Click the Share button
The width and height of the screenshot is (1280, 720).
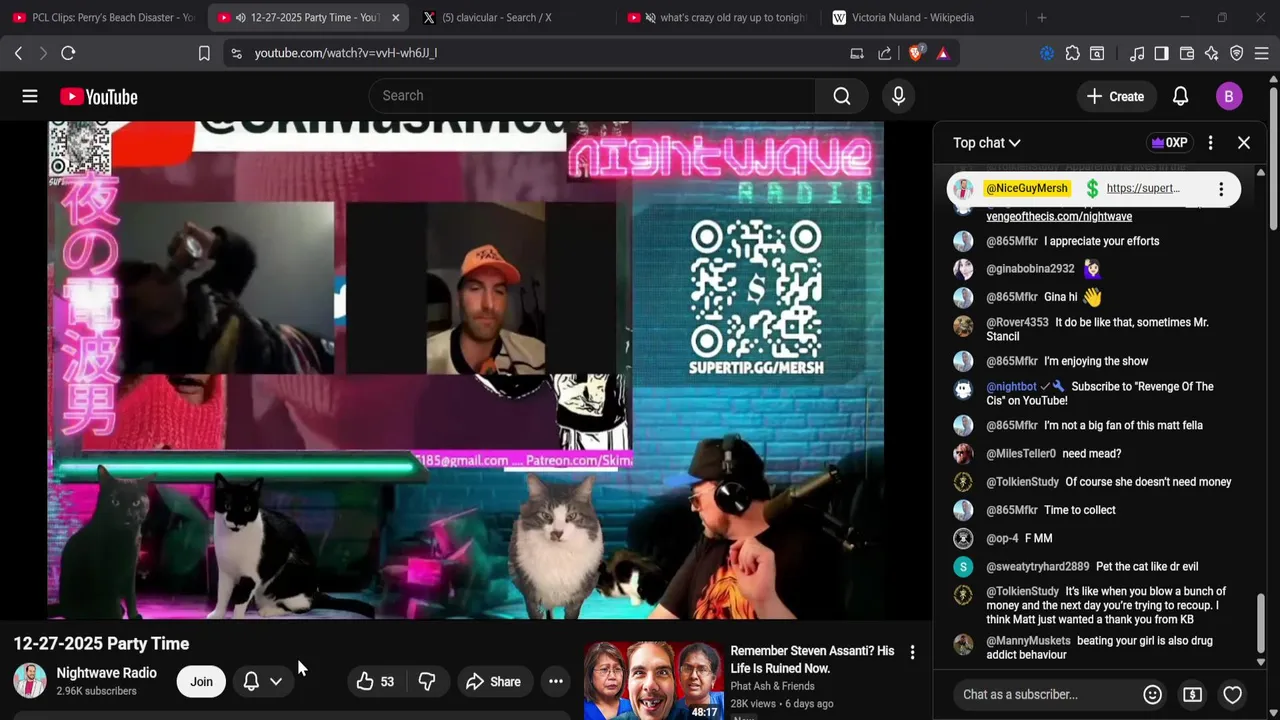(493, 682)
